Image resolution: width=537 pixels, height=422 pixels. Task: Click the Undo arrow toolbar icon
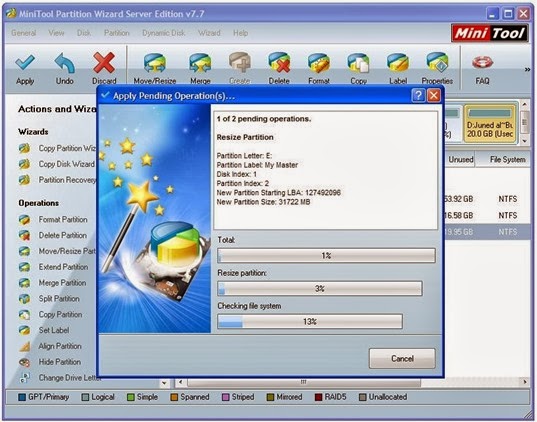(x=64, y=63)
